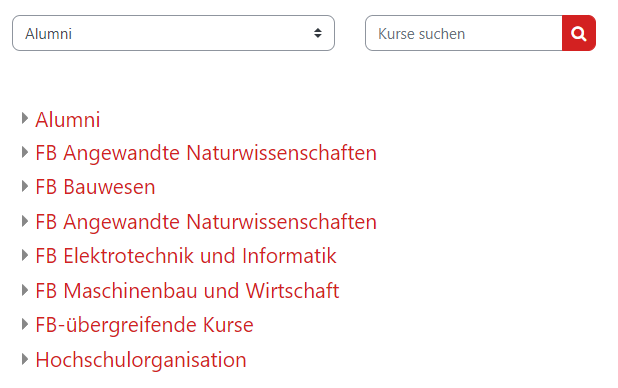Click the red magnifier search button
Image resolution: width=618 pixels, height=388 pixels.
579,33
